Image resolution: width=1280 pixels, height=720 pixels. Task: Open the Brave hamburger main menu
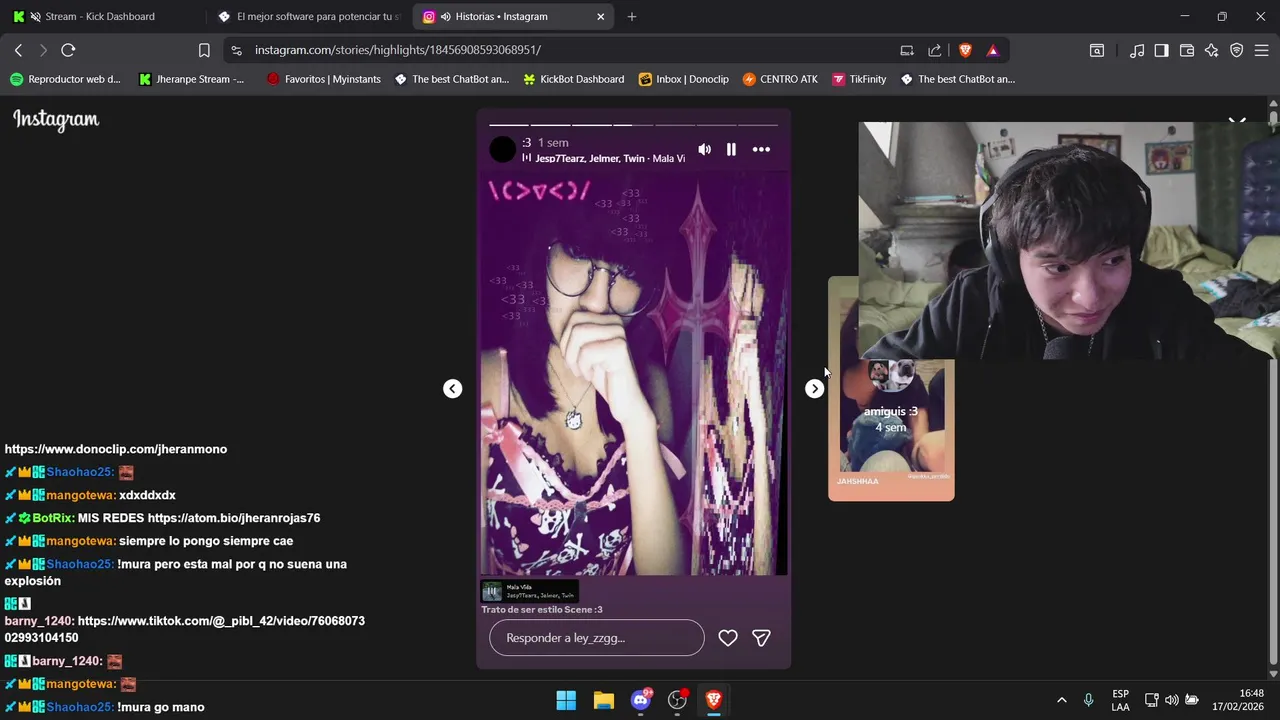[1261, 50]
